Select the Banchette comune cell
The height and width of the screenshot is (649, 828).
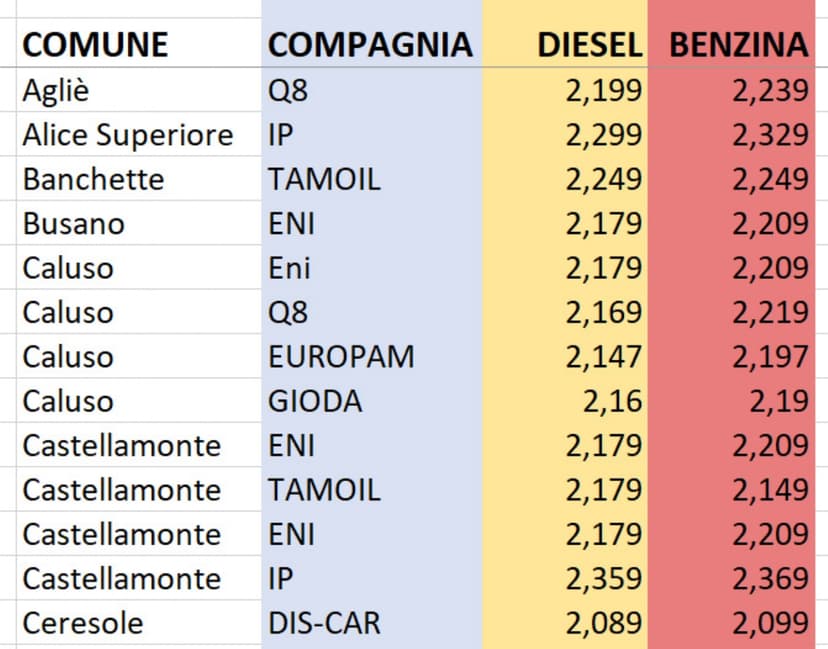pyautogui.click(x=93, y=180)
